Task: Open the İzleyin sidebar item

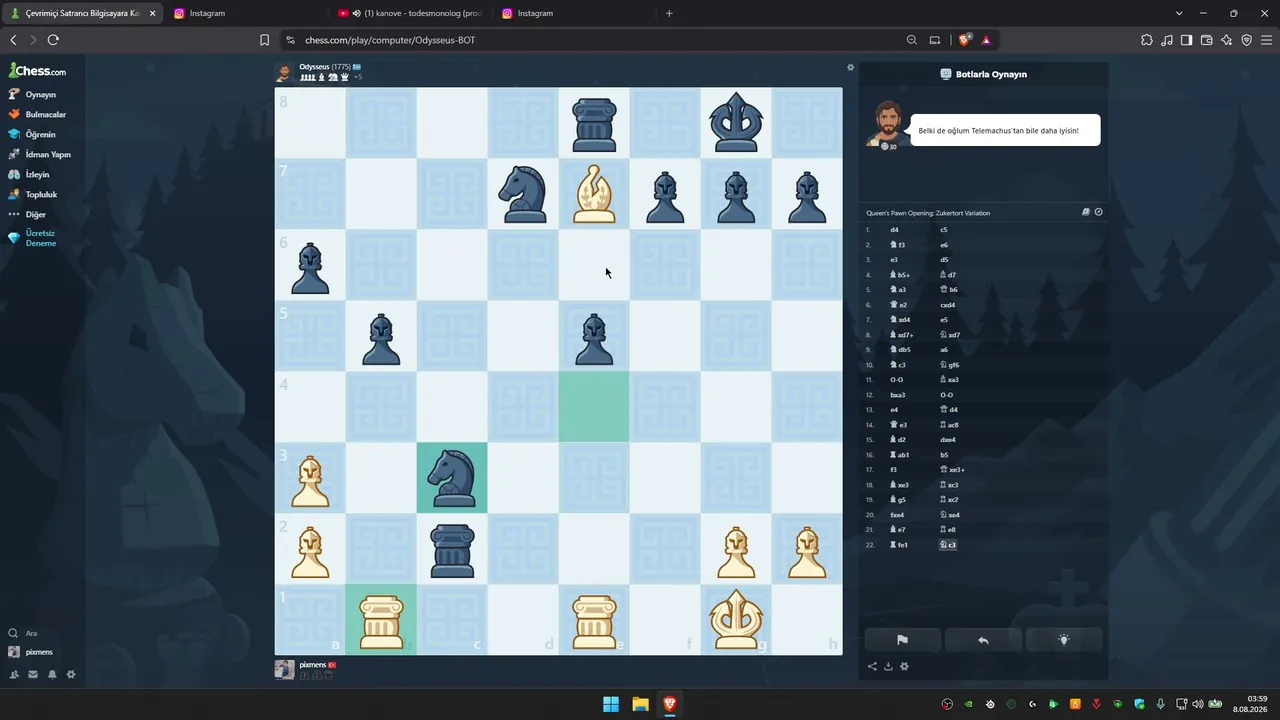Action: click(29, 174)
